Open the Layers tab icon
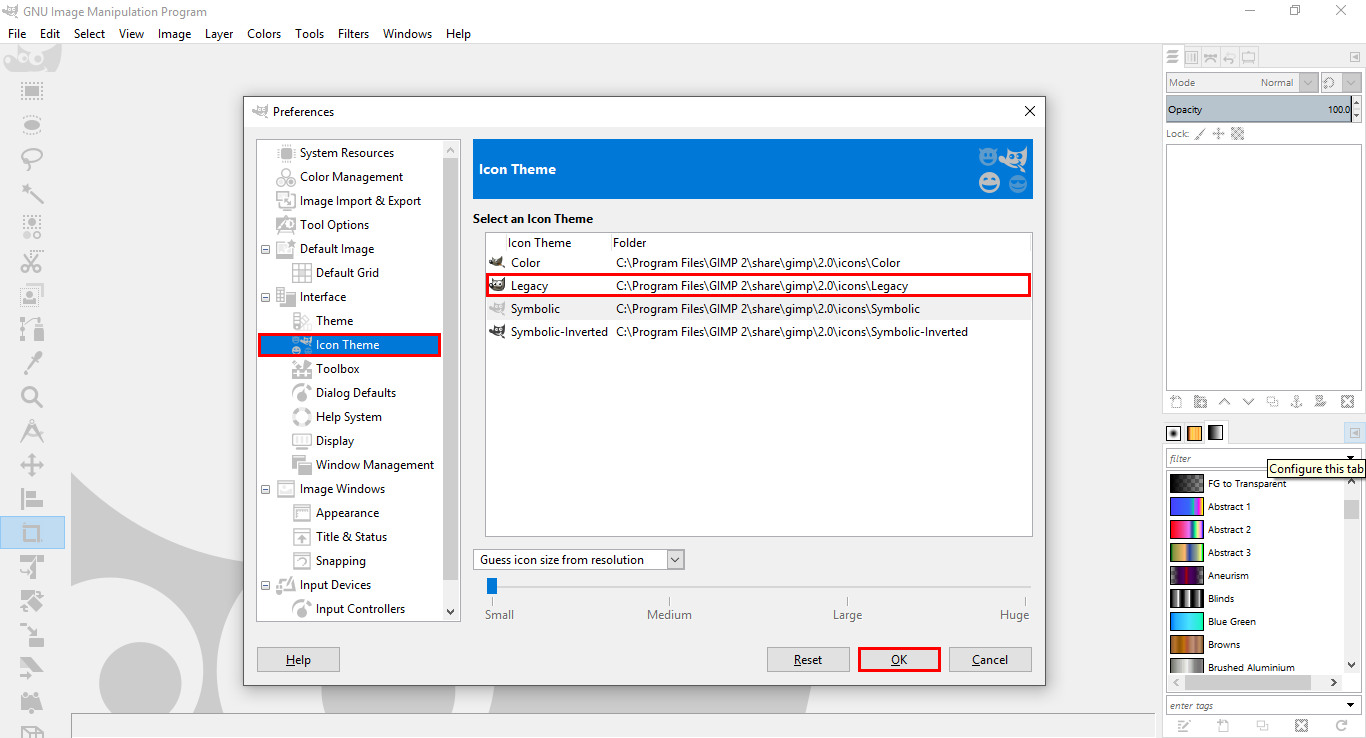 coord(1173,57)
